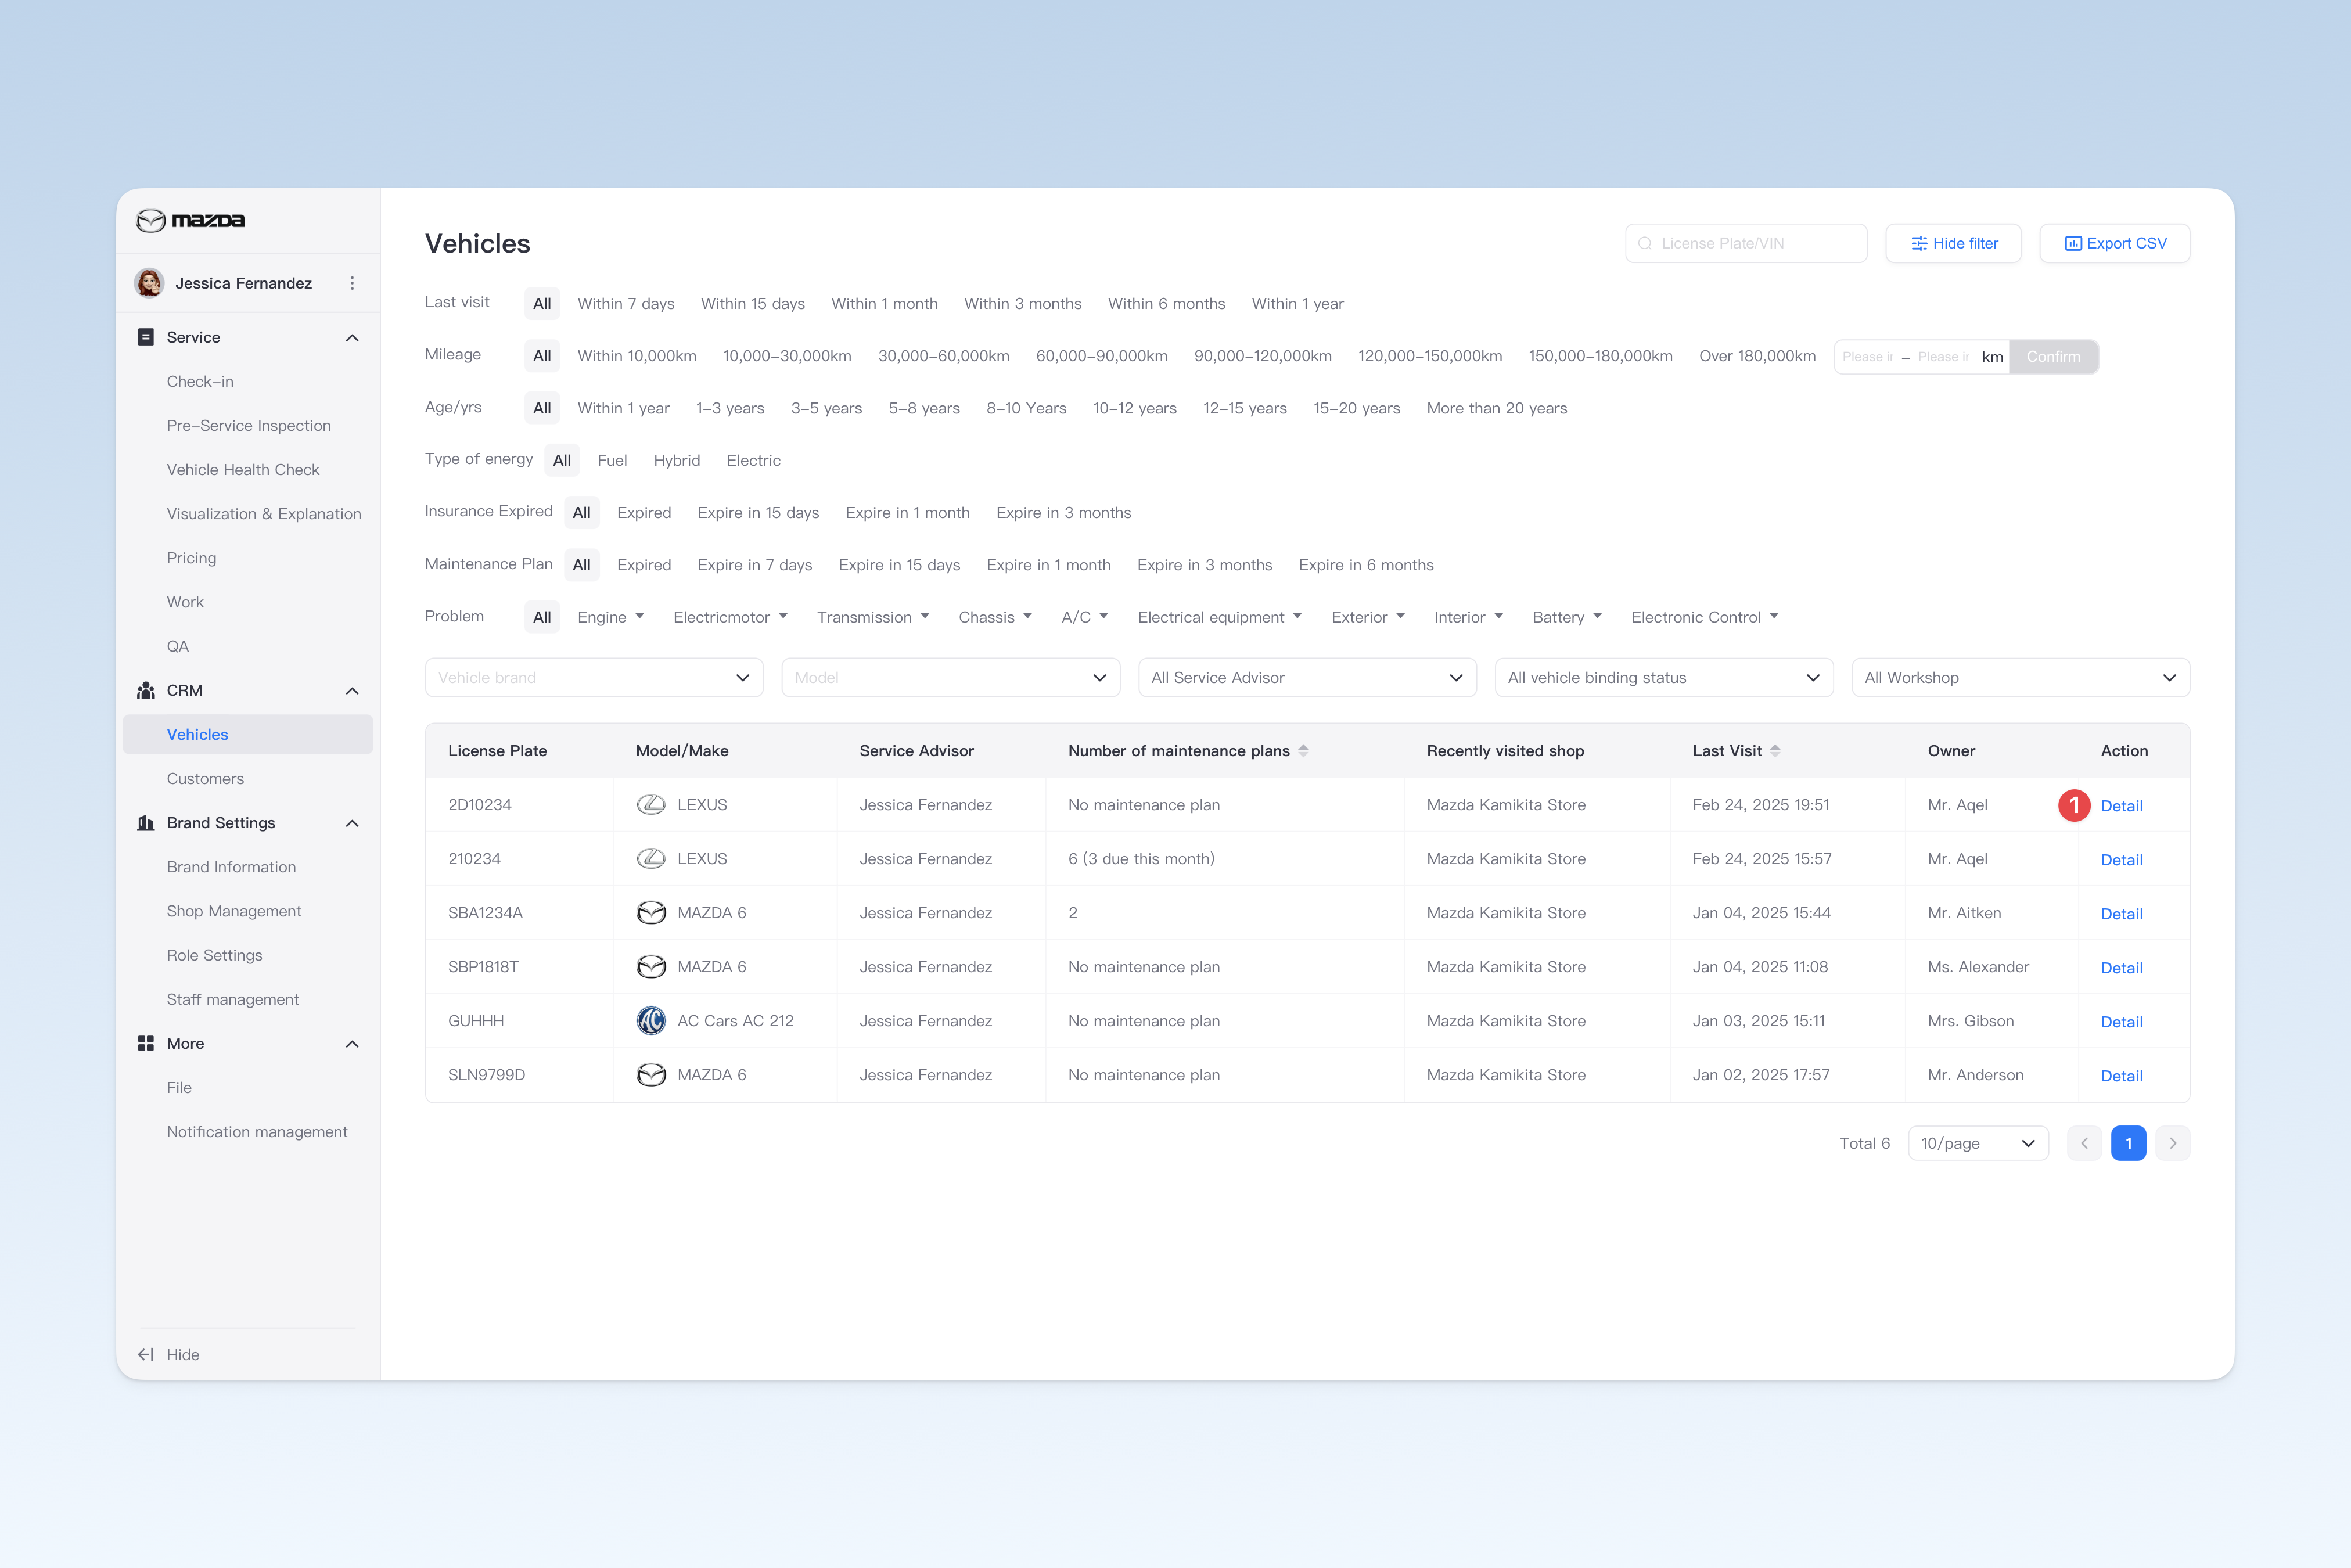2351x1568 pixels.
Task: Open the All Service Advisor dropdown
Action: 1307,678
